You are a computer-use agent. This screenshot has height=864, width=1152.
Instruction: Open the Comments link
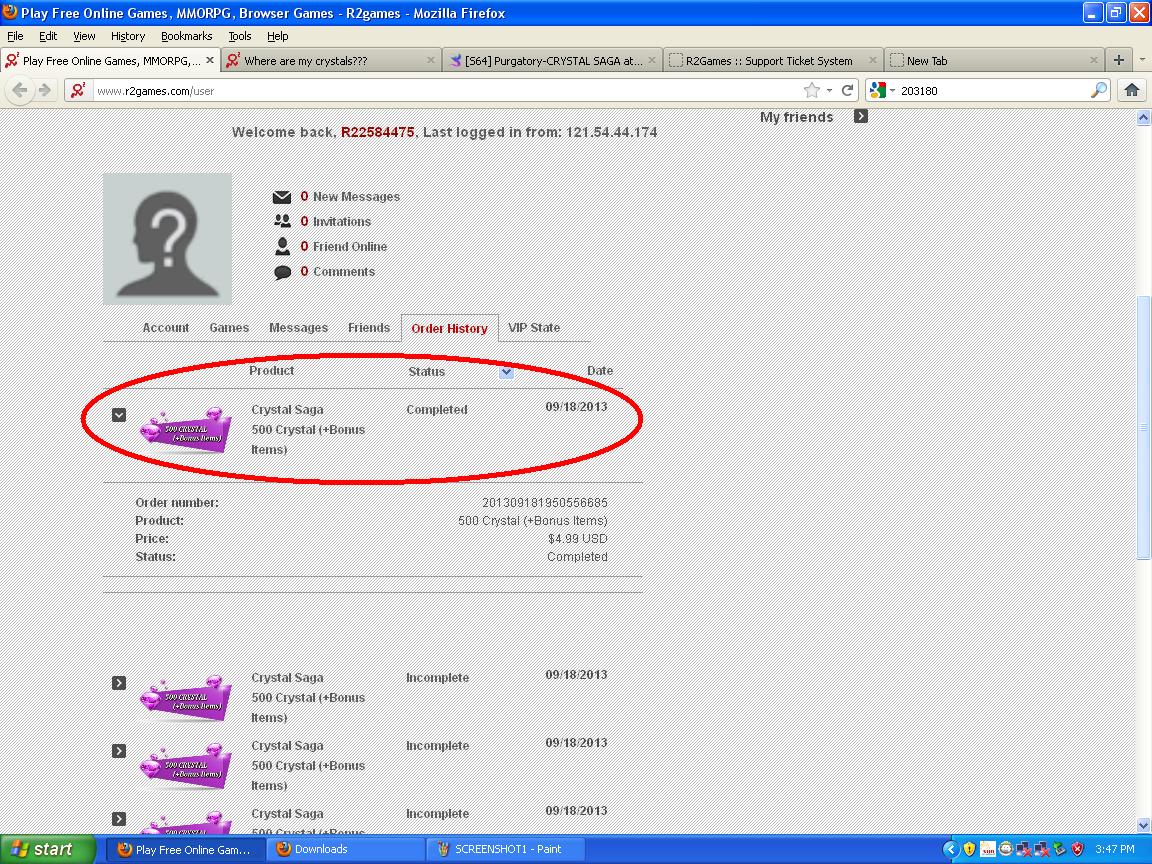click(x=344, y=272)
